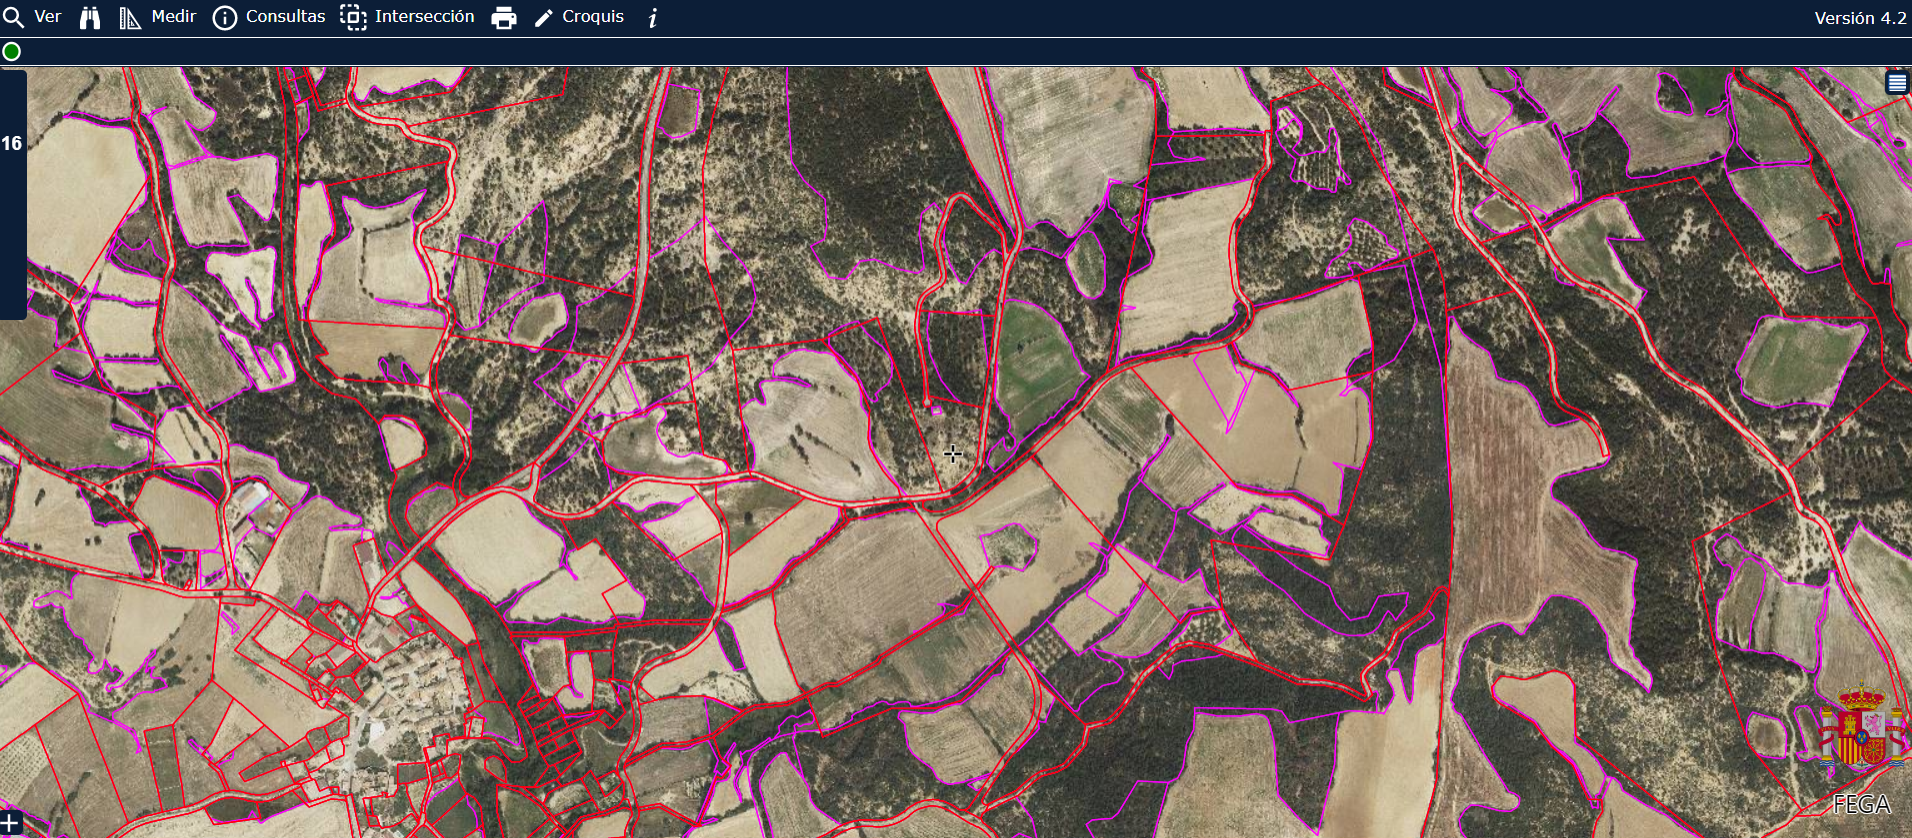Click the printer icon
Viewport: 1912px width, 838px height.
click(x=504, y=18)
